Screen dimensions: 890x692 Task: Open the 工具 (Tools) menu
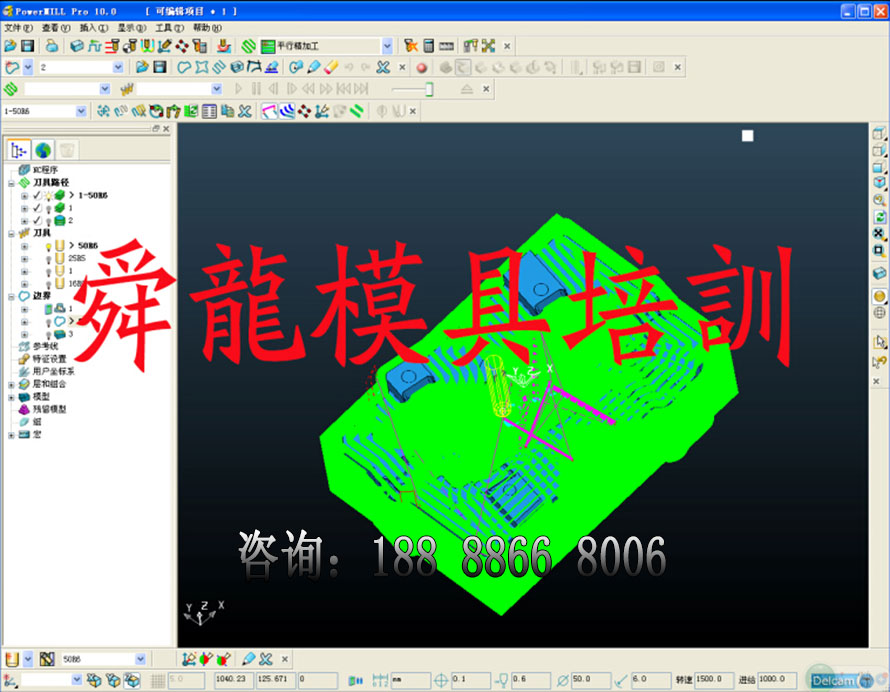point(169,28)
